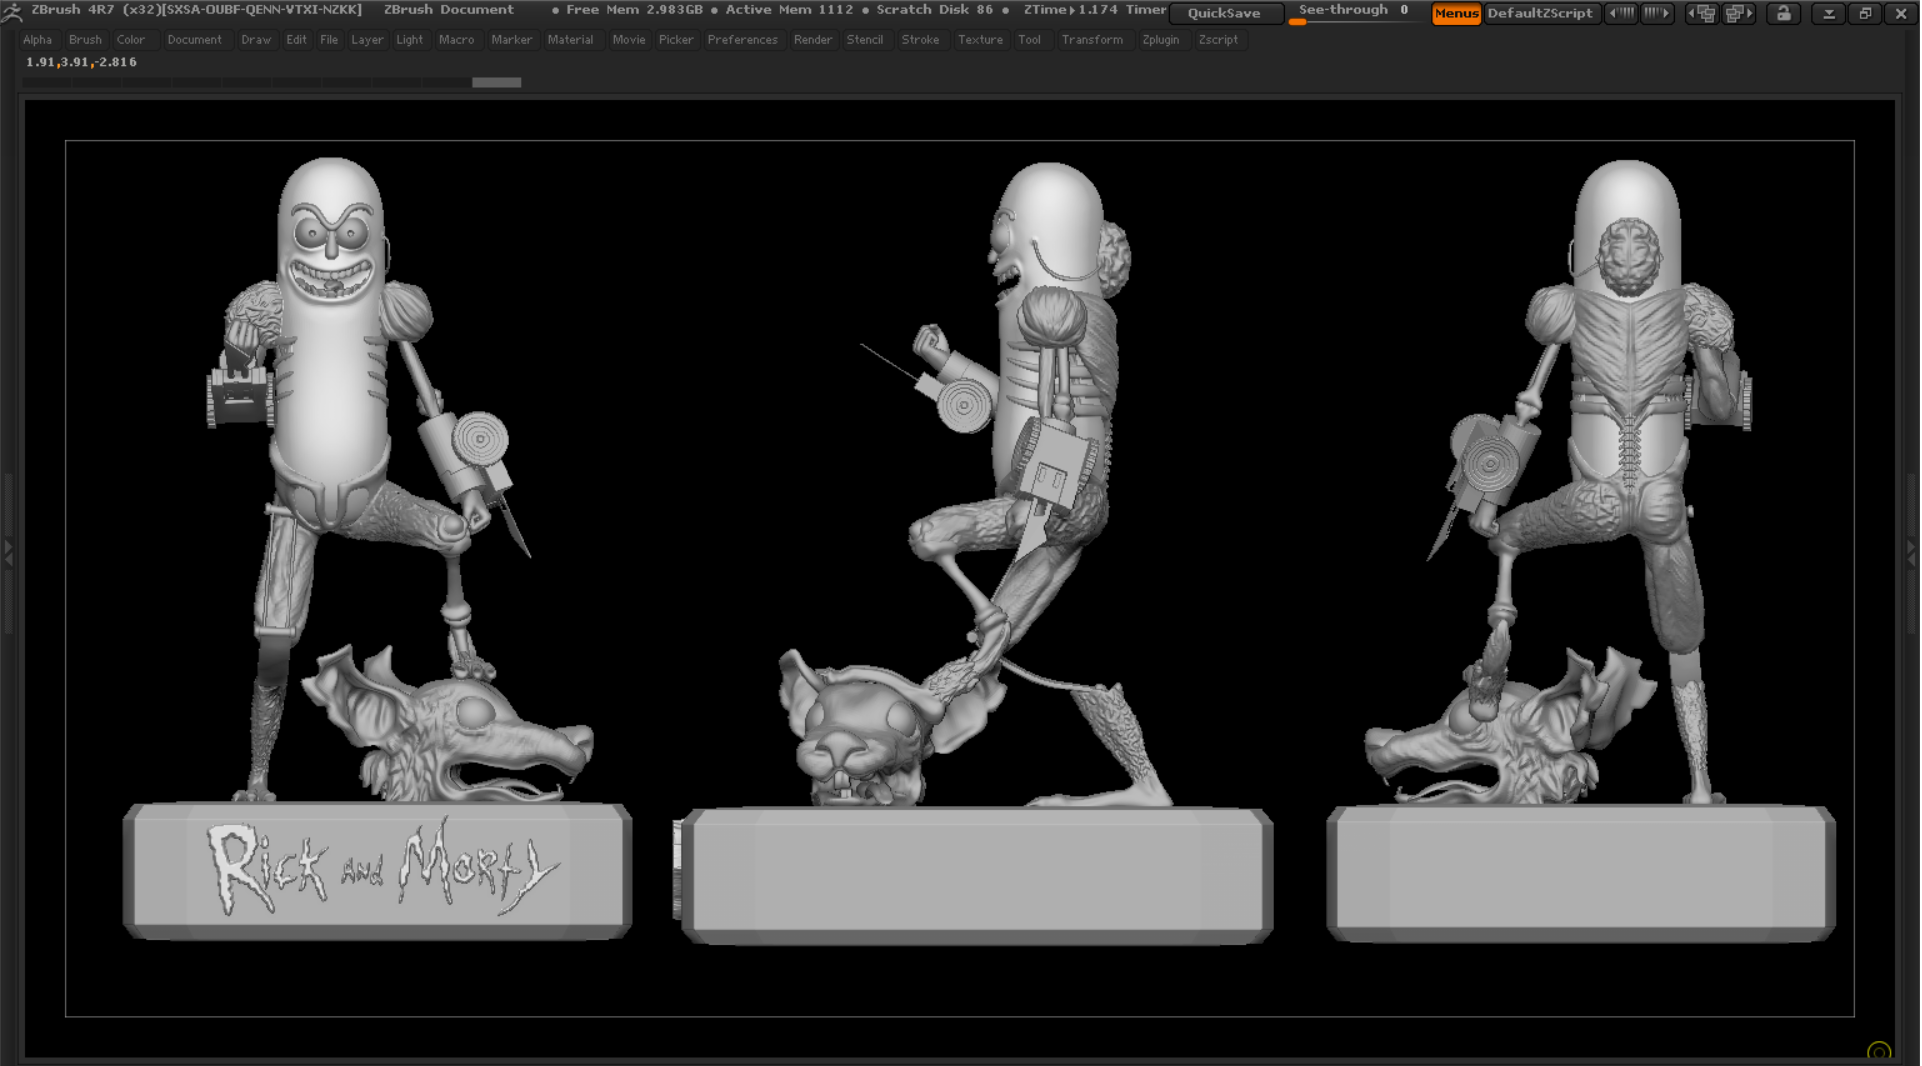Open the Tool palette
Screen dimensions: 1922x1066
[x=1029, y=40]
